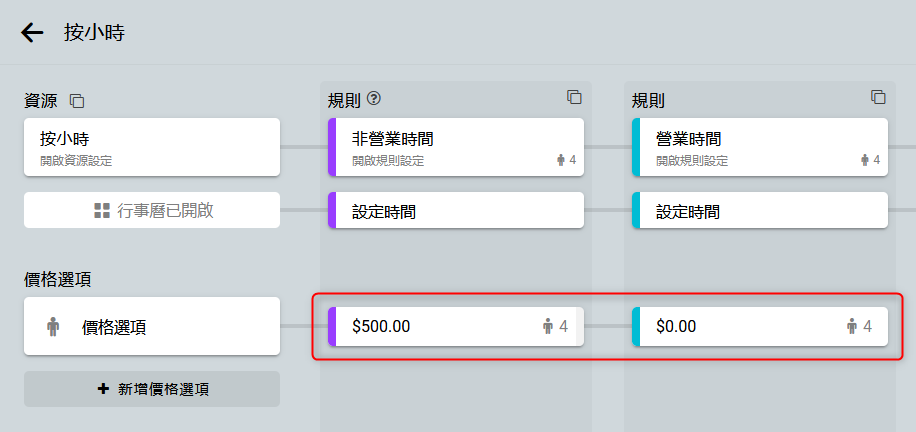
Task: Open the 營業時間 rule settings
Action: [x=745, y=147]
